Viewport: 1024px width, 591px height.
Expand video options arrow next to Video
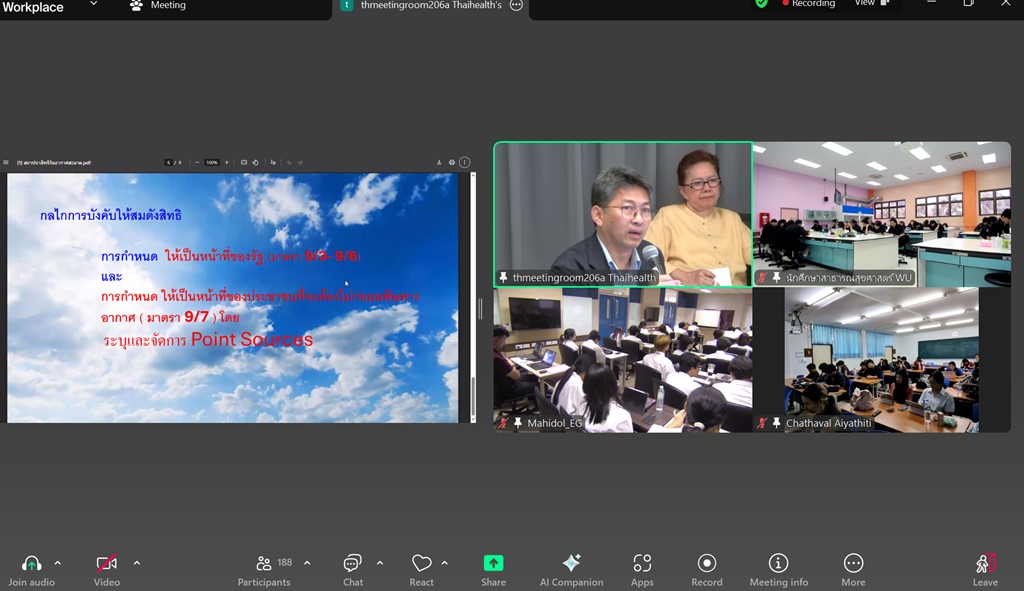(136, 563)
